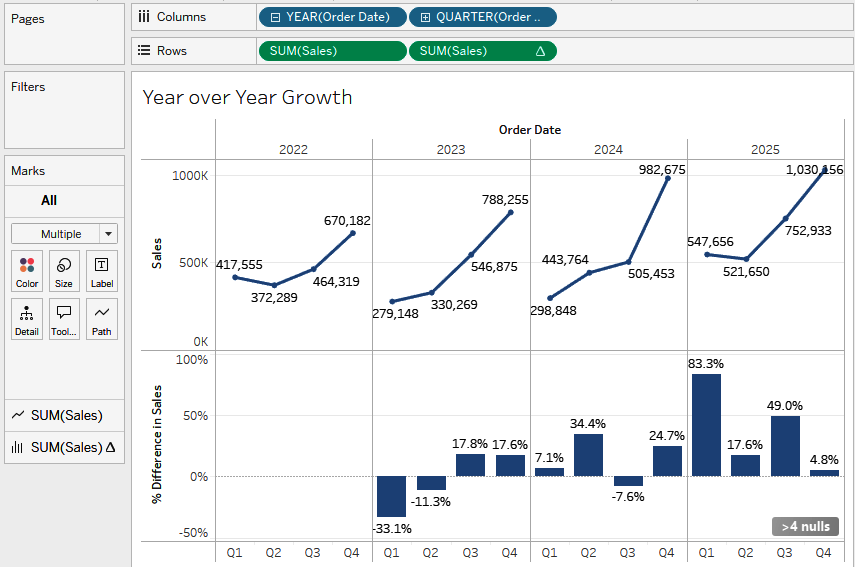
Task: Click the Rows shelf icon
Action: [x=144, y=51]
